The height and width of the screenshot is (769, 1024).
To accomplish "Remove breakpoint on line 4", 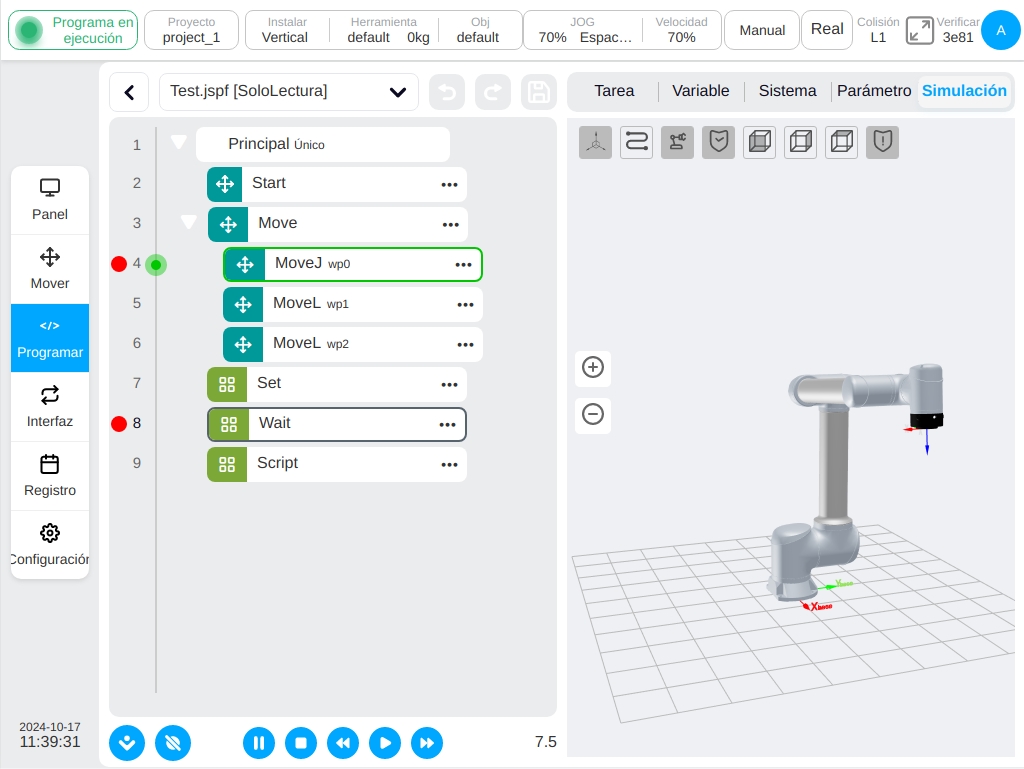I will [x=119, y=264].
